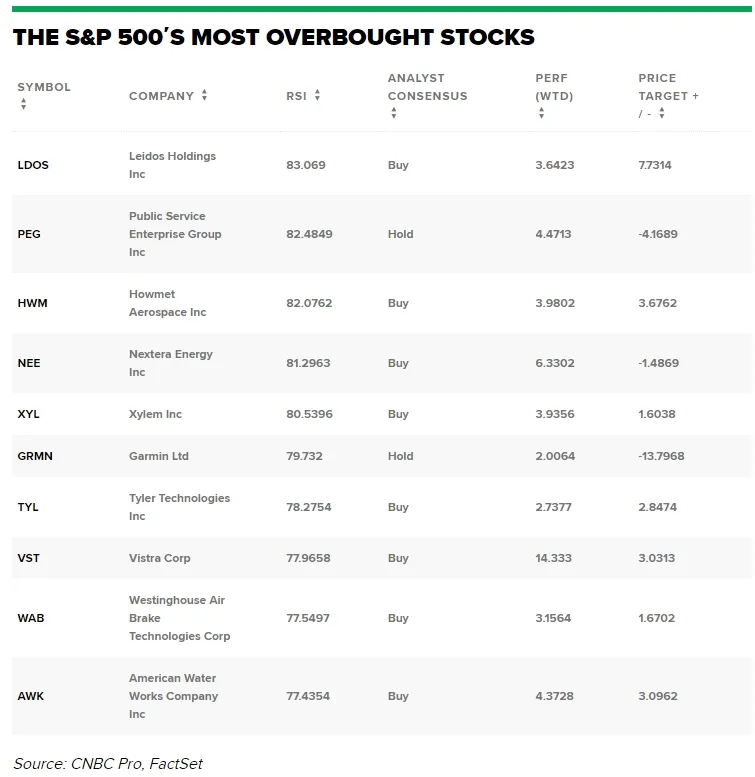Click the PEG ticker symbol
755x777 pixels.
tap(29, 234)
